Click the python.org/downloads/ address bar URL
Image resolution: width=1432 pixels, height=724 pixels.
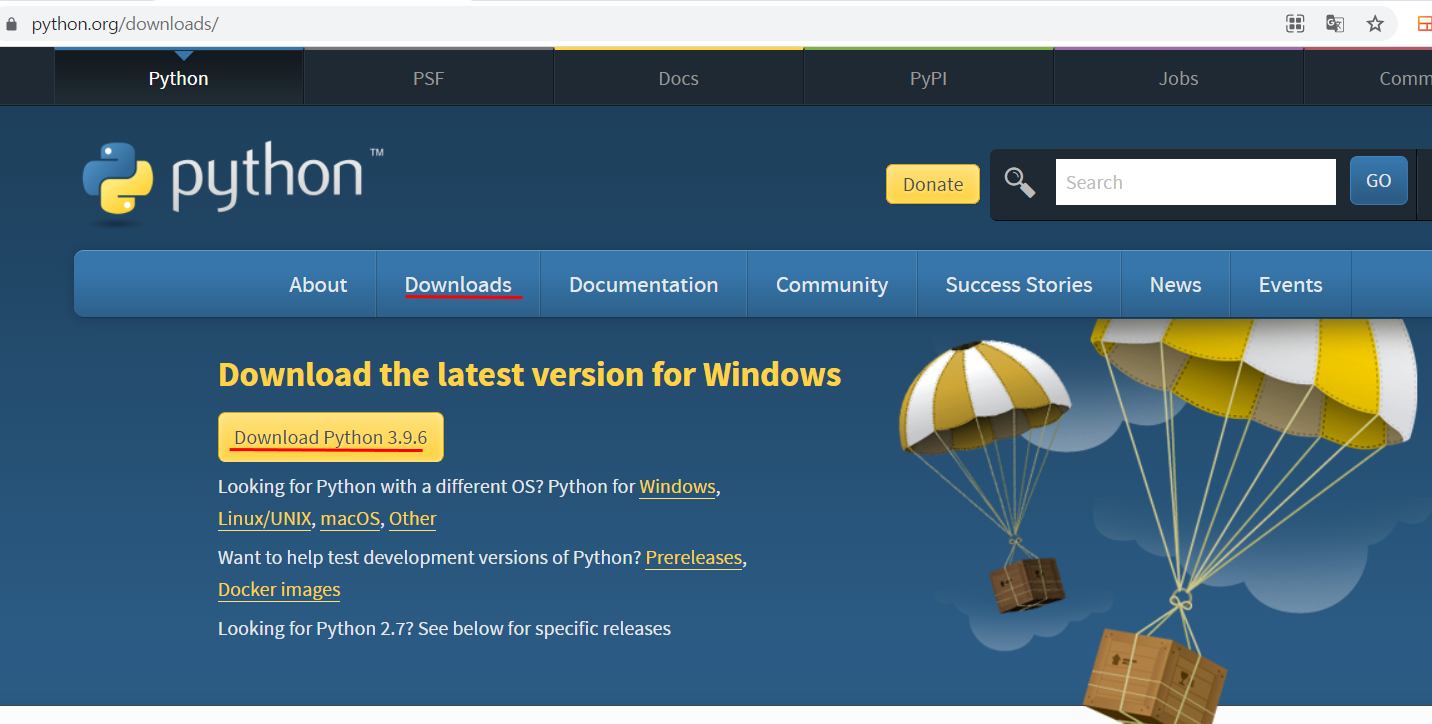[125, 23]
